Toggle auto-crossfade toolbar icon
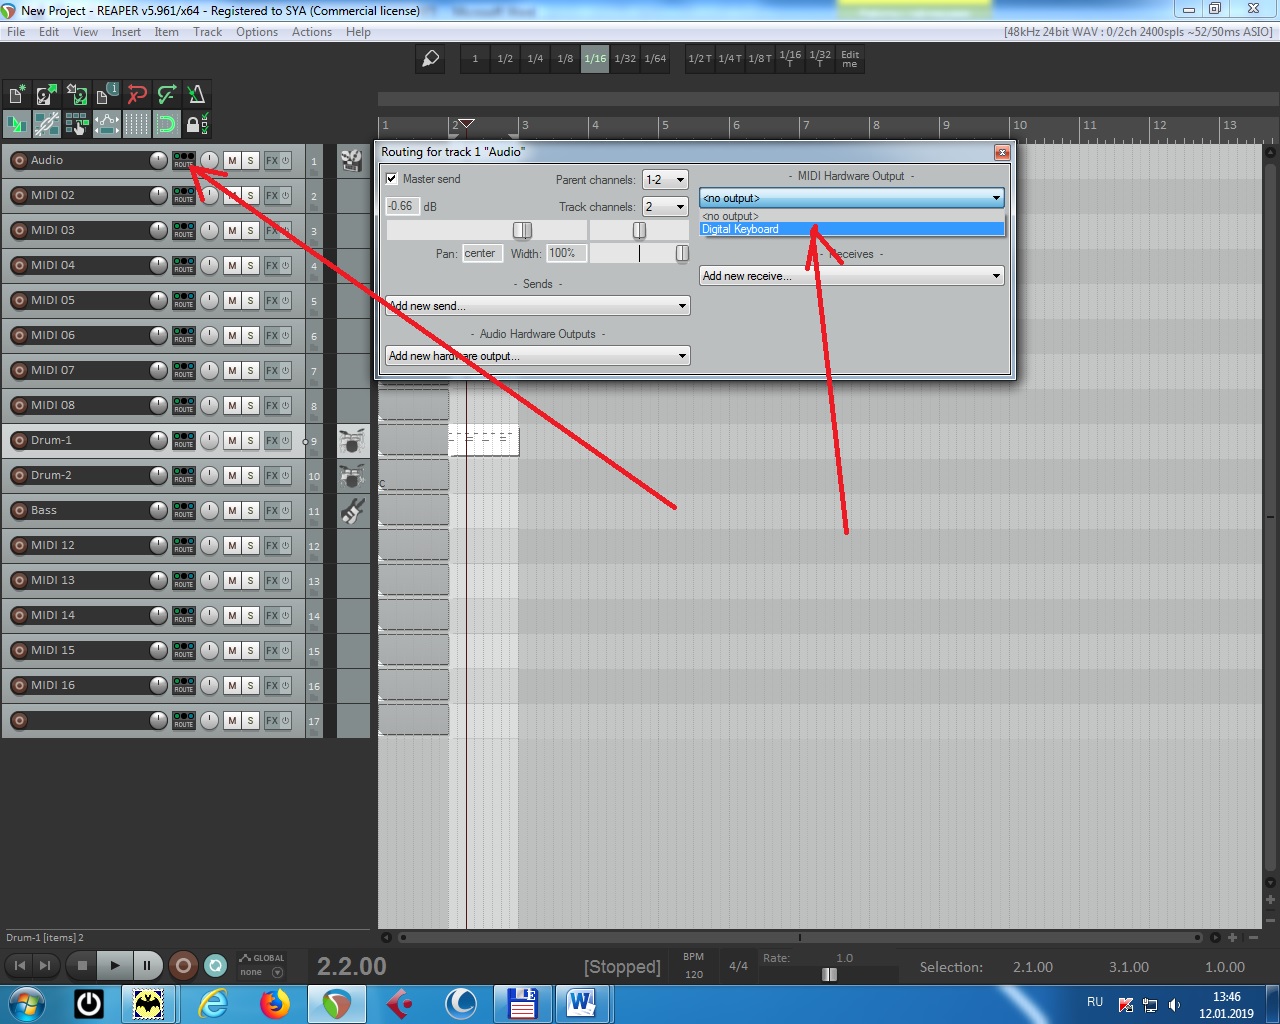Image resolution: width=1280 pixels, height=1024 pixels. click(17, 125)
